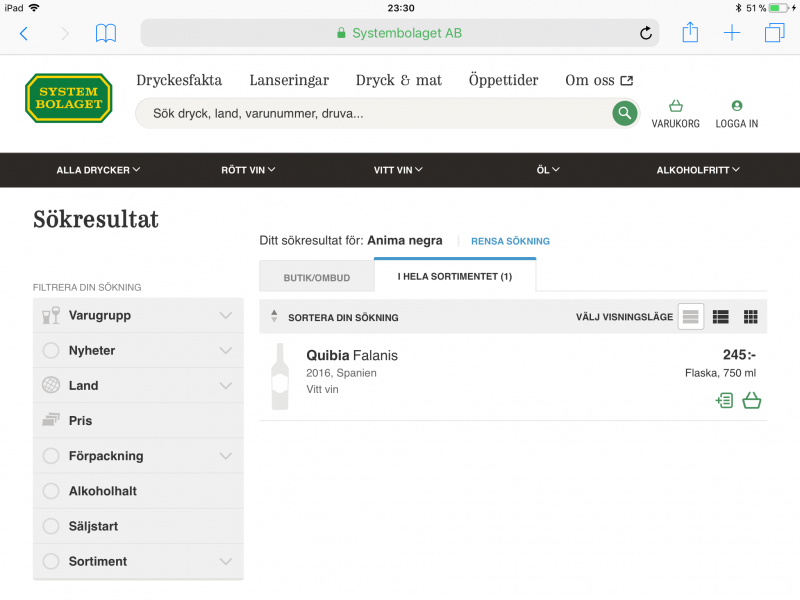Click the Varugrupp glasses icon

tap(51, 315)
